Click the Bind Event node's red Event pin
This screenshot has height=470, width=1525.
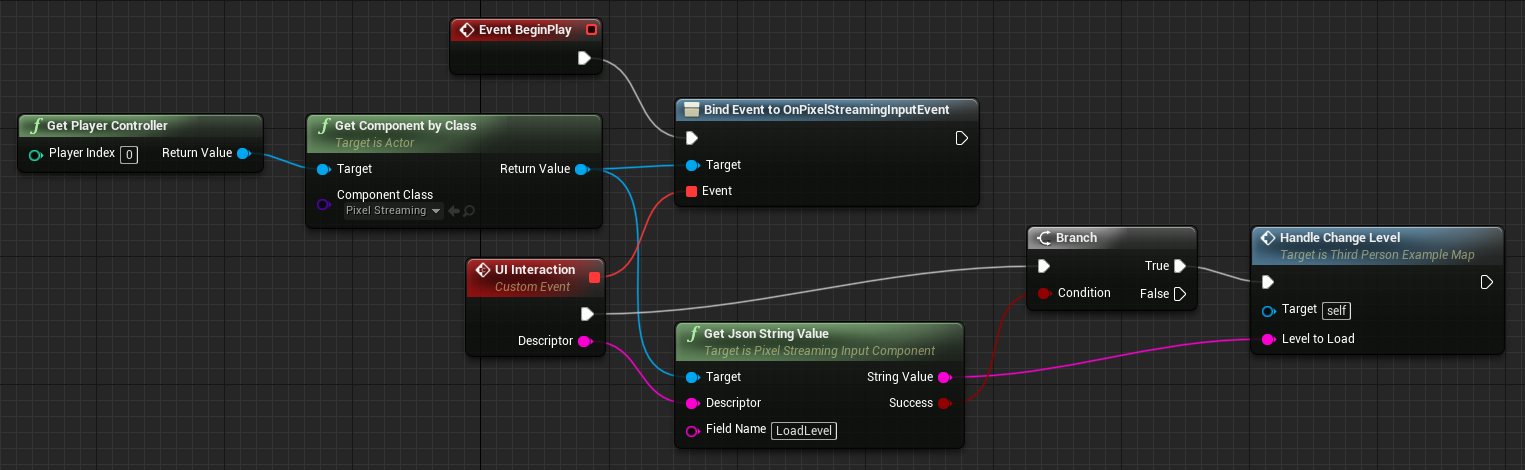692,191
